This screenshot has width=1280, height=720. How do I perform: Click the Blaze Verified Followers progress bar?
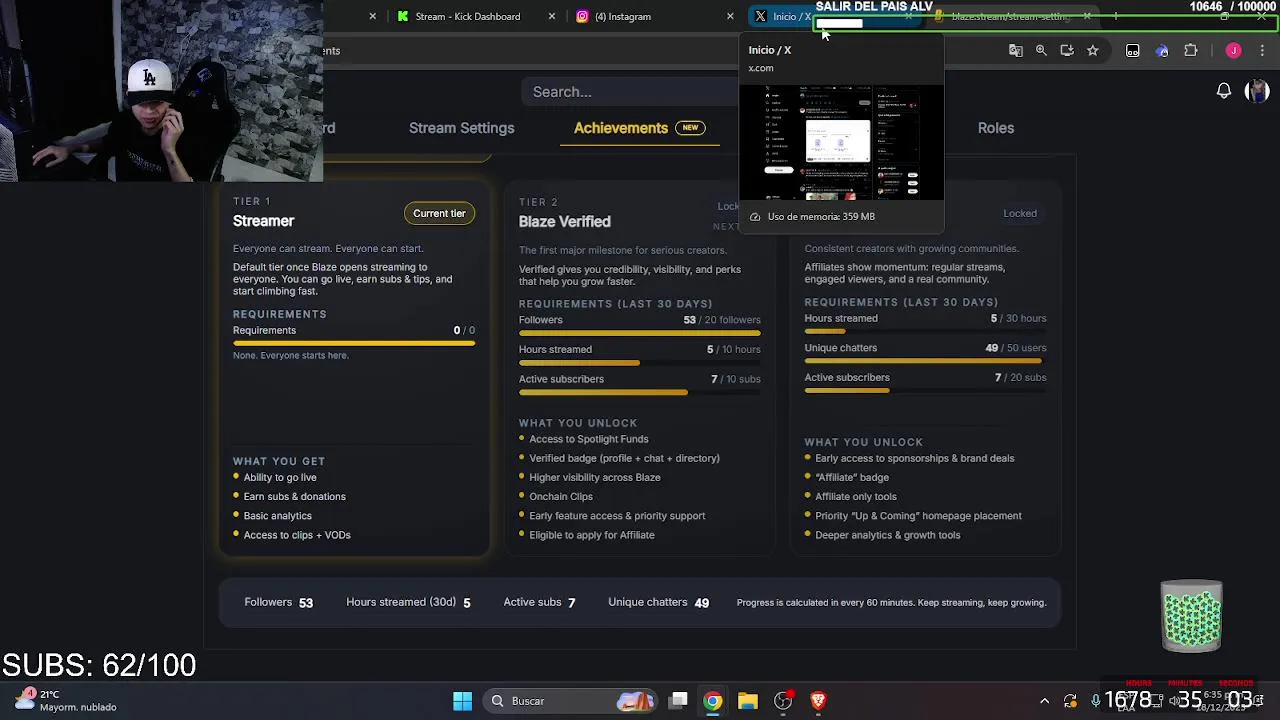pos(640,333)
